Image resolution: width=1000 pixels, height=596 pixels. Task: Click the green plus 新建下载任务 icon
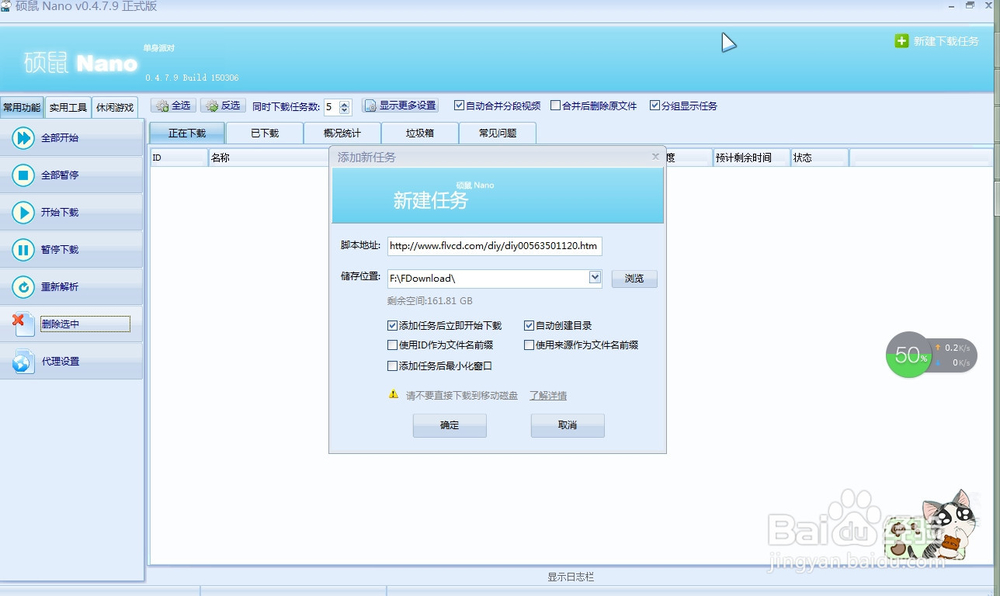(x=901, y=41)
